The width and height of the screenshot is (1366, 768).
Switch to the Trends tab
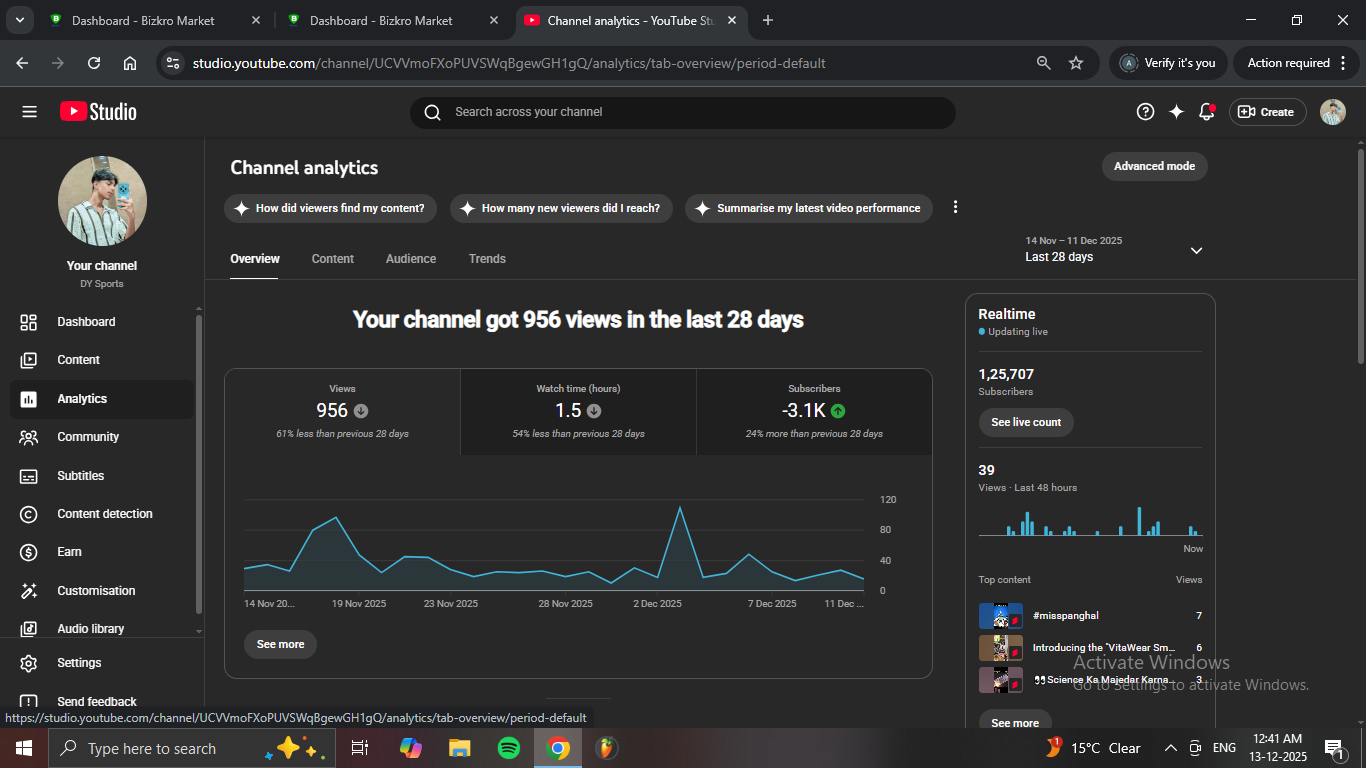pos(487,259)
